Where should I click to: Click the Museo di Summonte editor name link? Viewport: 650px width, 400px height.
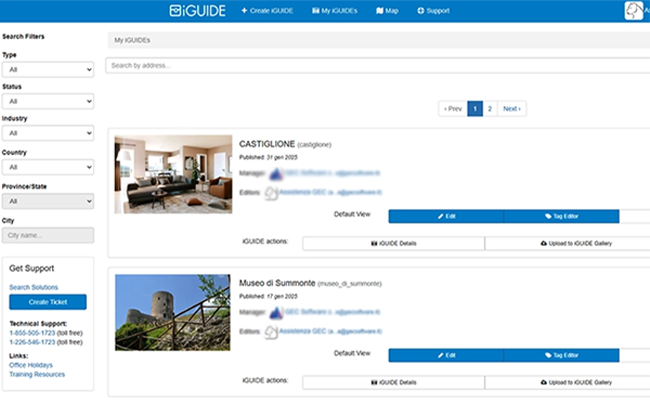tap(330, 331)
